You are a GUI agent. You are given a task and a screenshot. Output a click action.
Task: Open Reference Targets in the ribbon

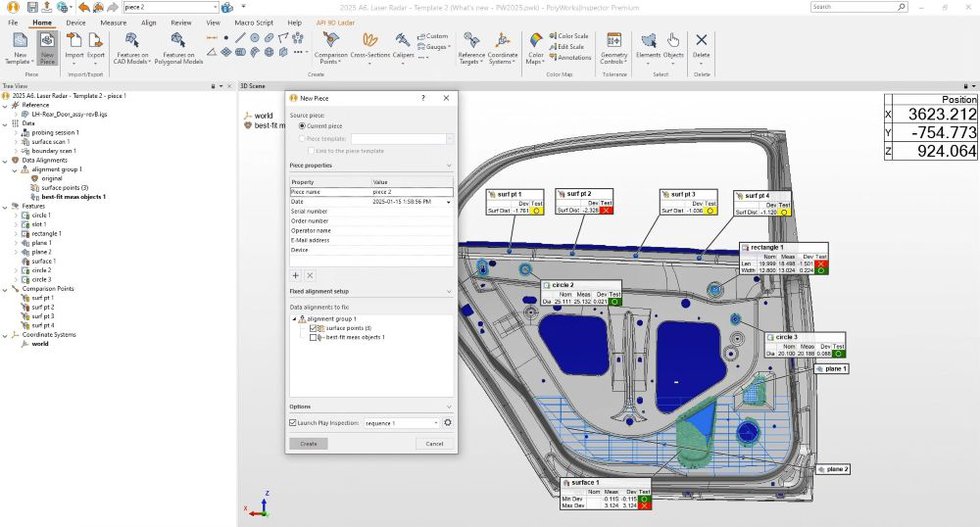point(471,48)
